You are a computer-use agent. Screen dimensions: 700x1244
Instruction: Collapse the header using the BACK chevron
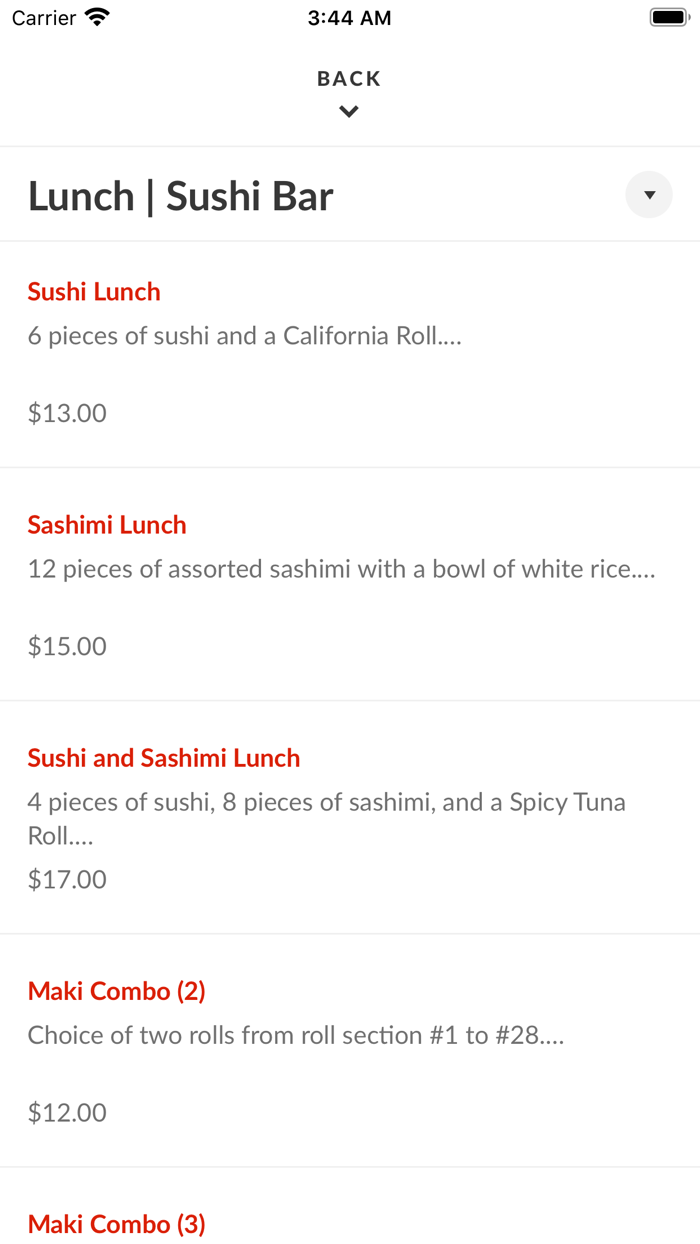pyautogui.click(x=349, y=111)
